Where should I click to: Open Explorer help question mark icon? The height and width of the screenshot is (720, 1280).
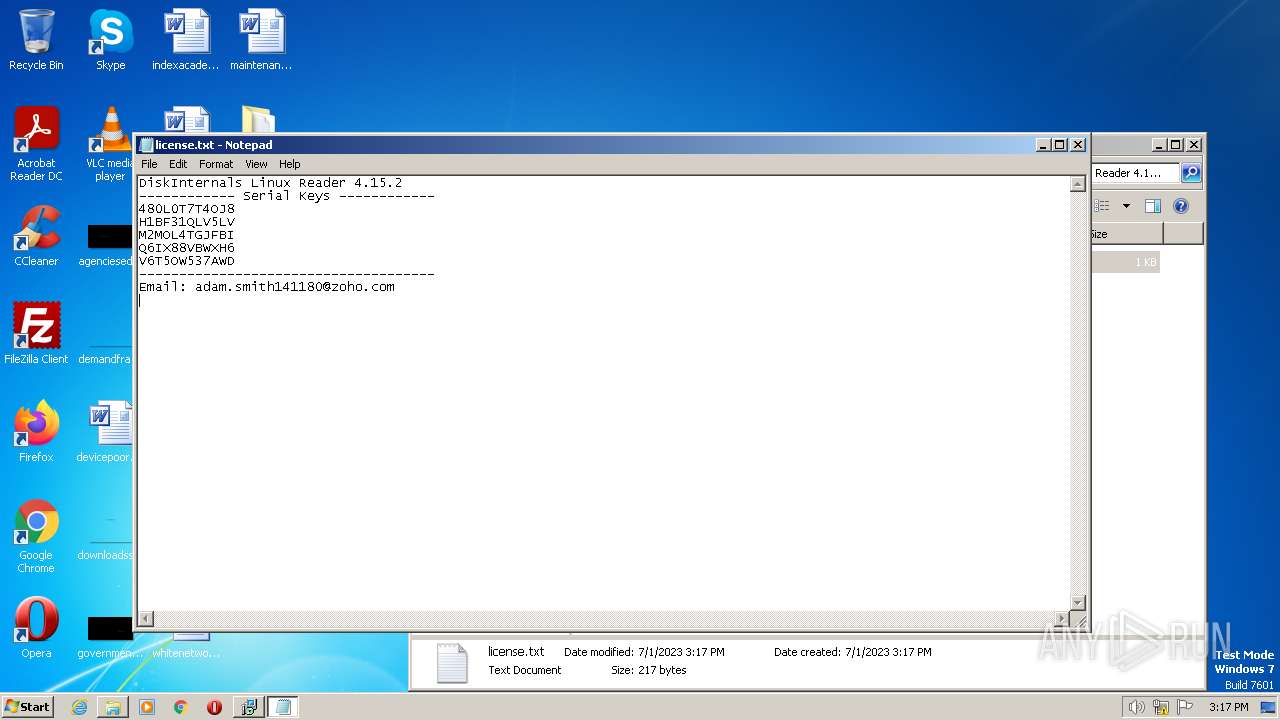1181,206
